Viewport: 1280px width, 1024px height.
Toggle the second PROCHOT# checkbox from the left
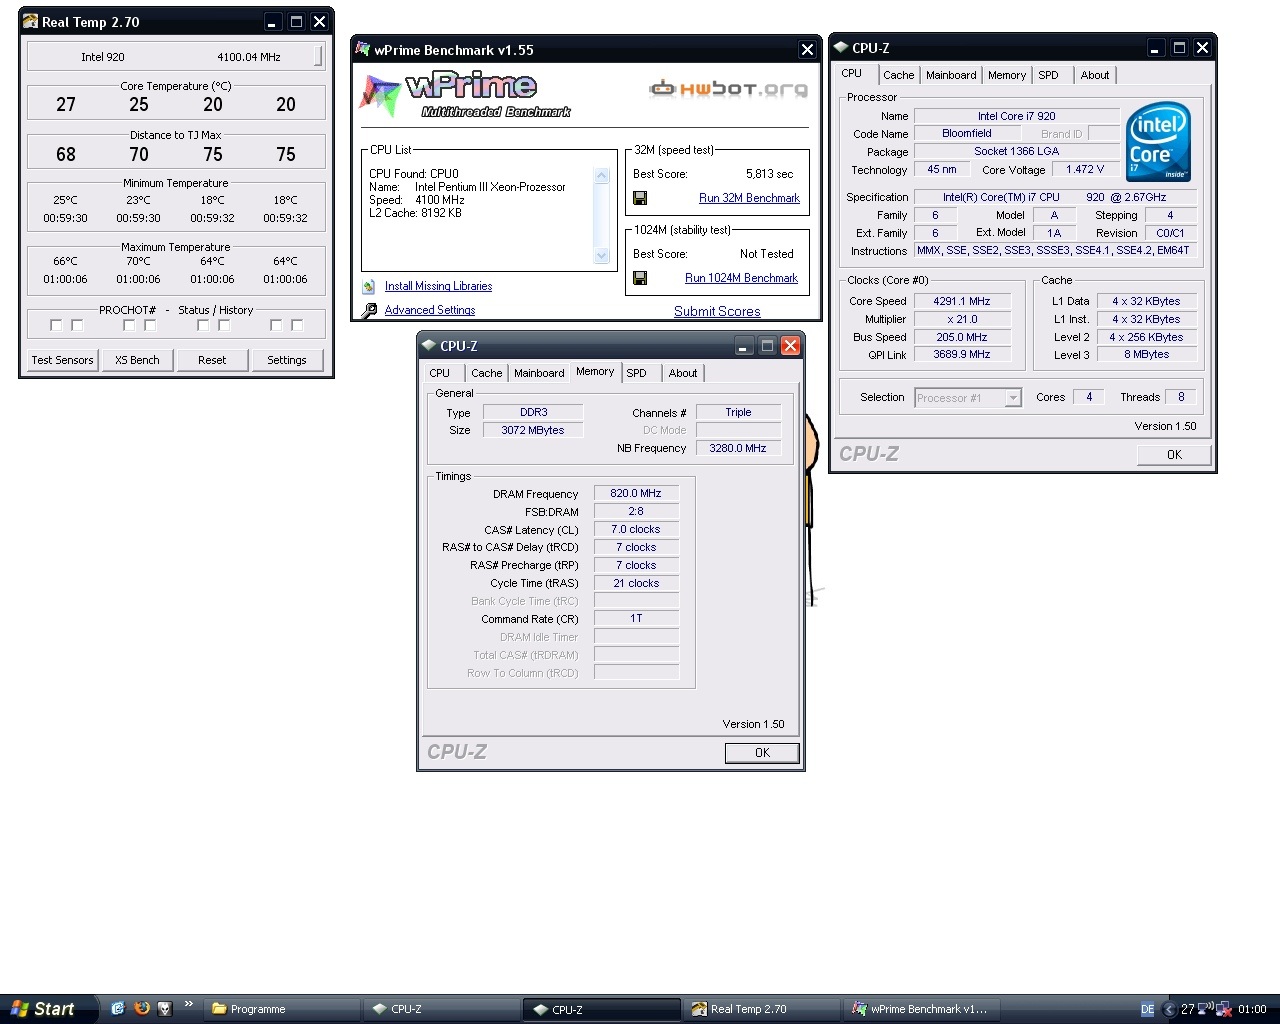pyautogui.click(x=77, y=325)
